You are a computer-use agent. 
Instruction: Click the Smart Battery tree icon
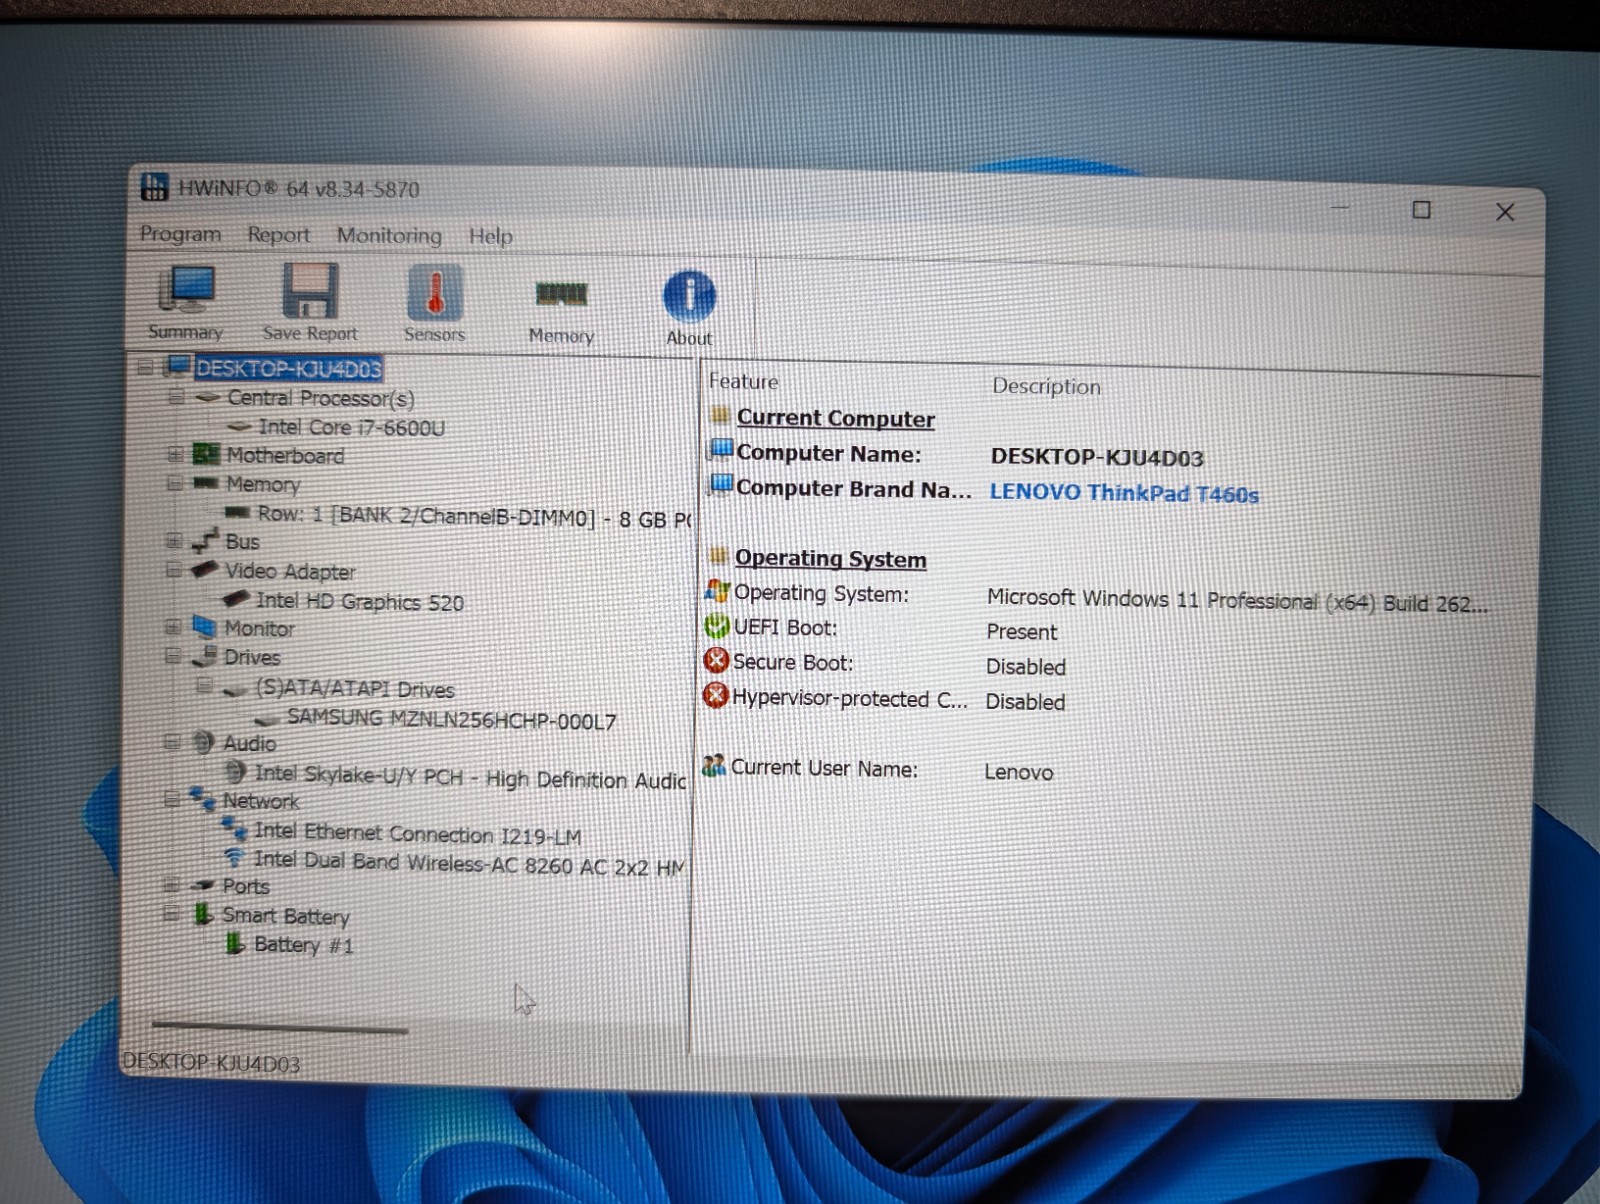(203, 913)
